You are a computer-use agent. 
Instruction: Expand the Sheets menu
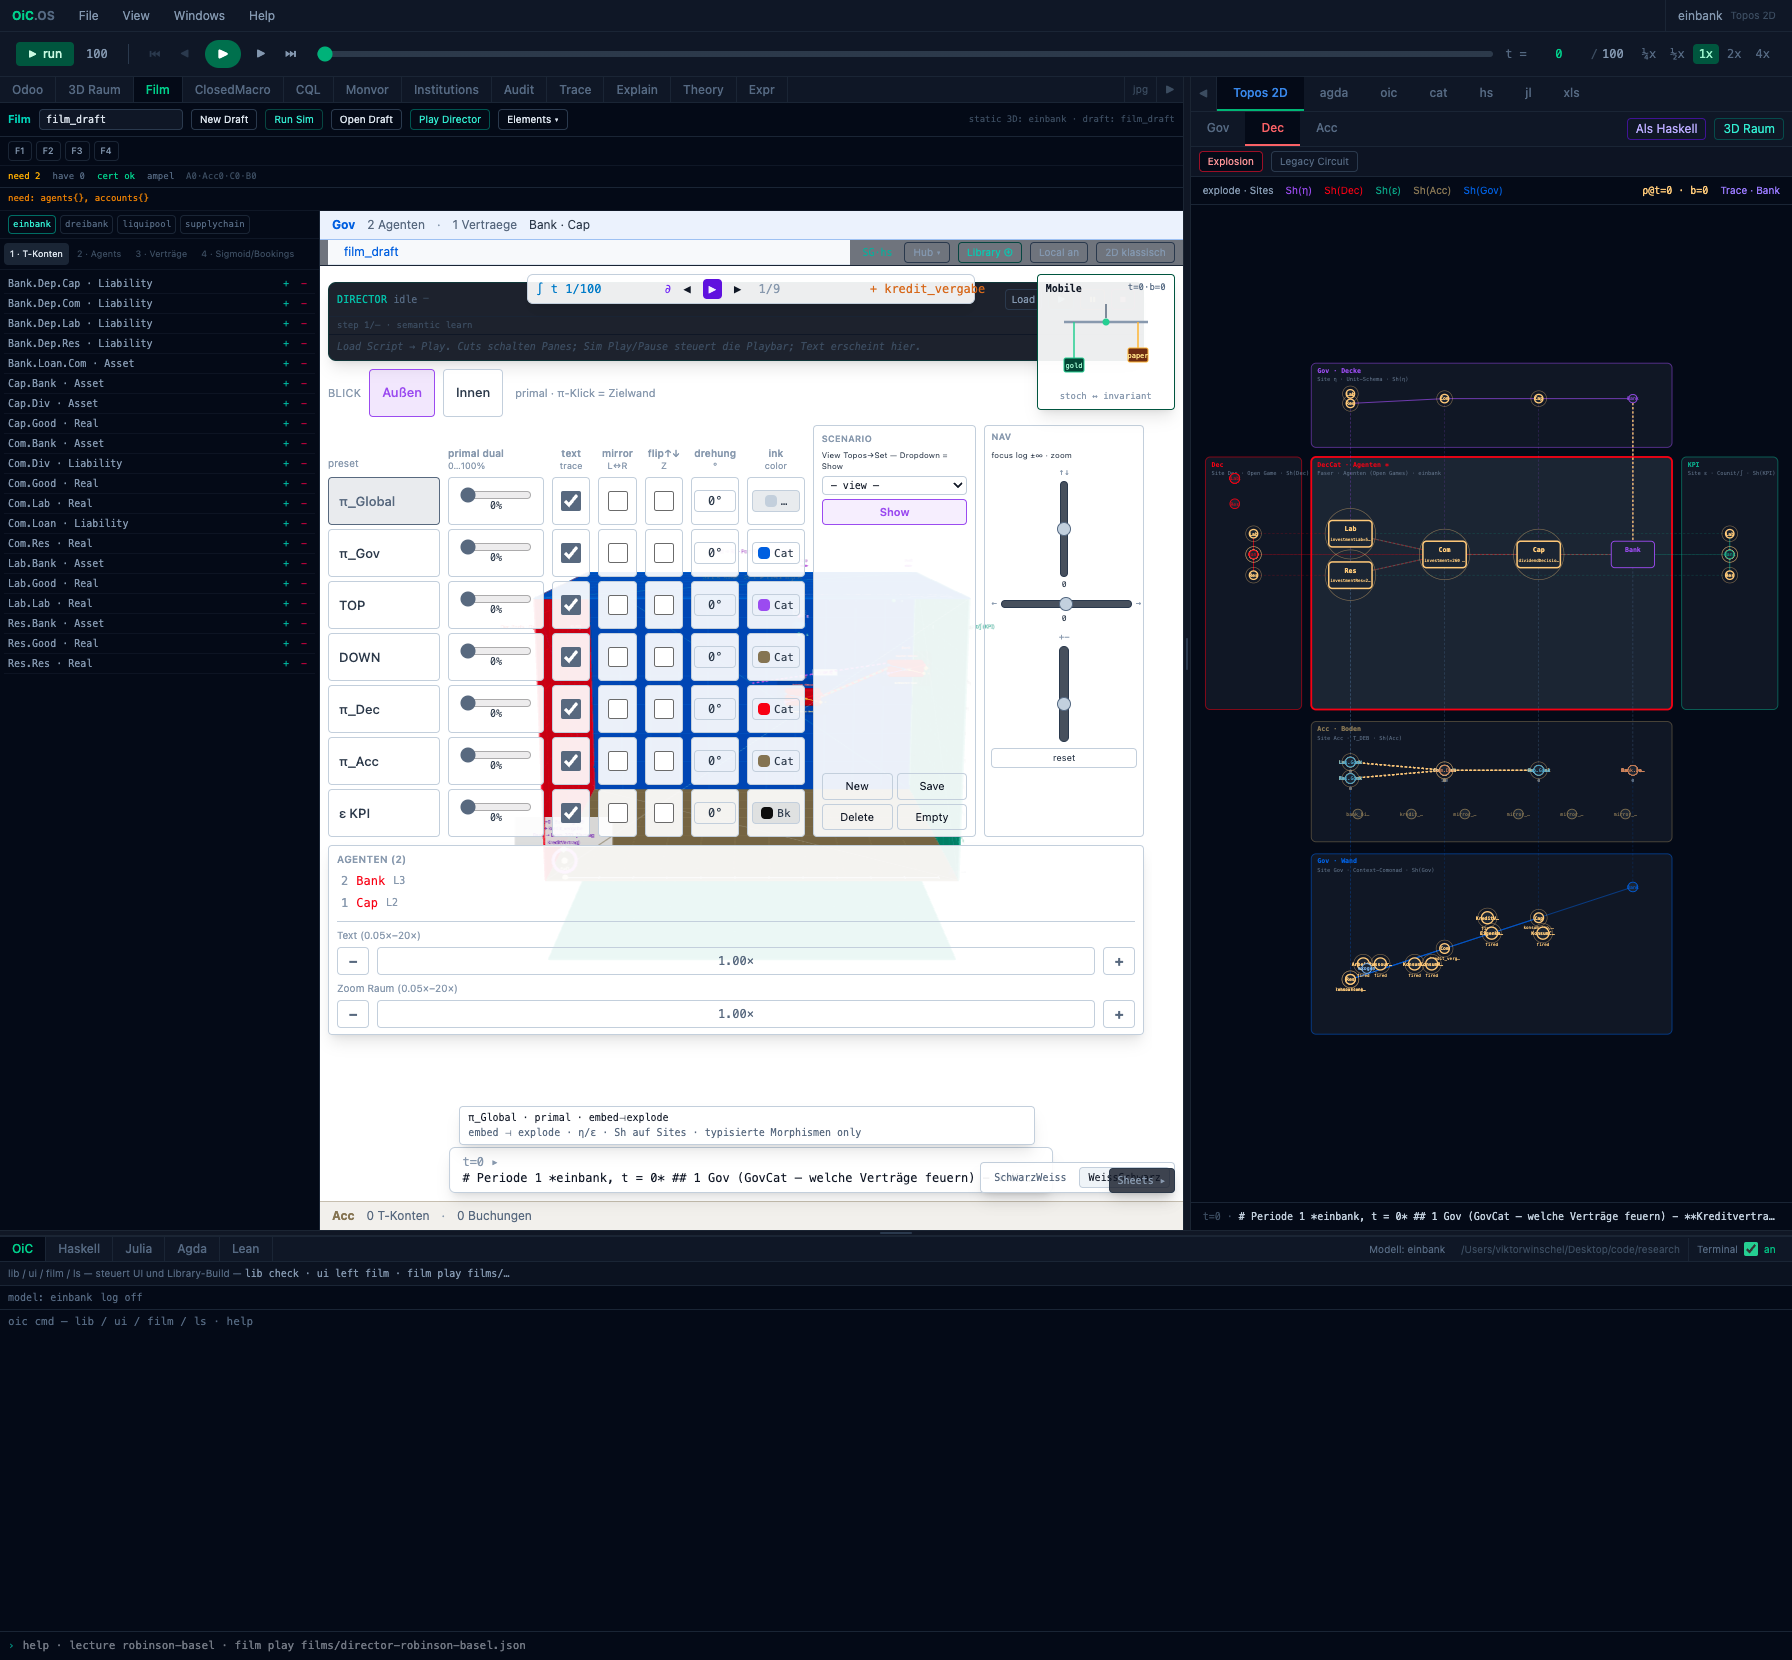(1141, 1181)
